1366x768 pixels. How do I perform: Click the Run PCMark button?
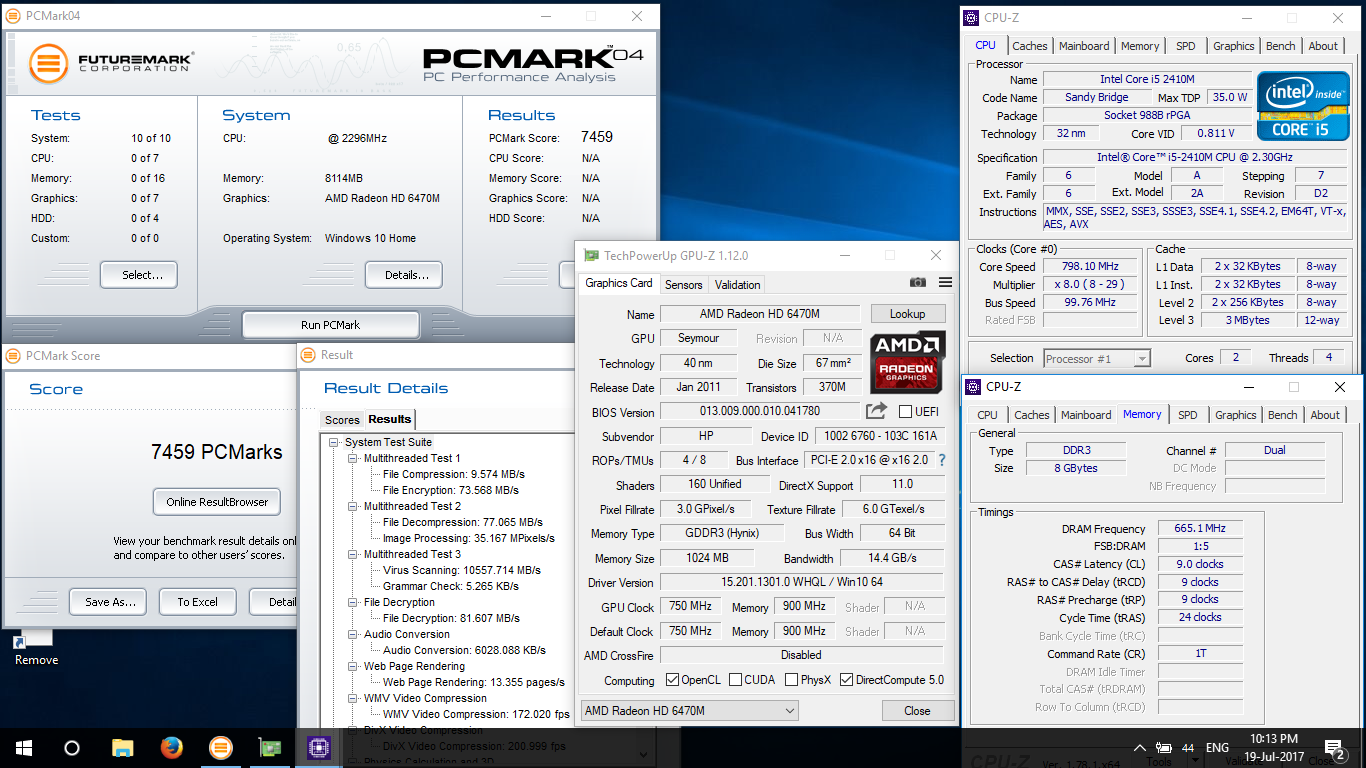330,325
